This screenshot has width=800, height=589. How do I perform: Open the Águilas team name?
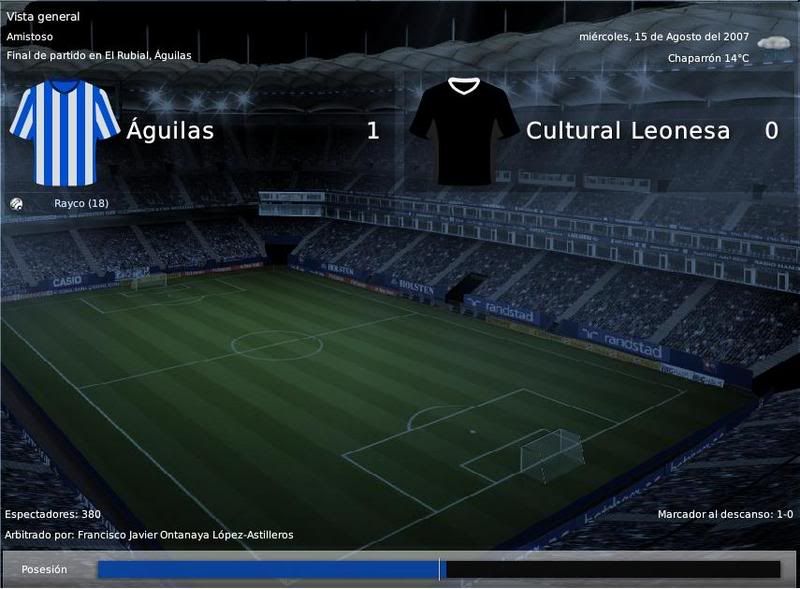pos(170,130)
